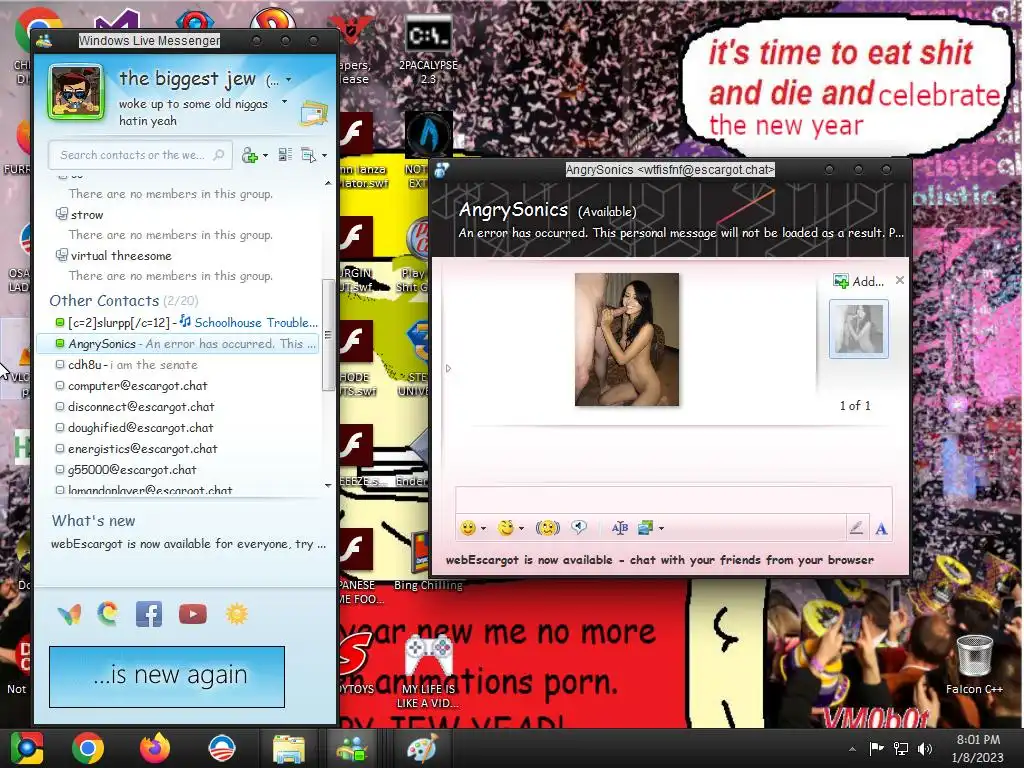Open the dropdown arrow beside Show menu
The height and width of the screenshot is (768, 1024).
325,155
